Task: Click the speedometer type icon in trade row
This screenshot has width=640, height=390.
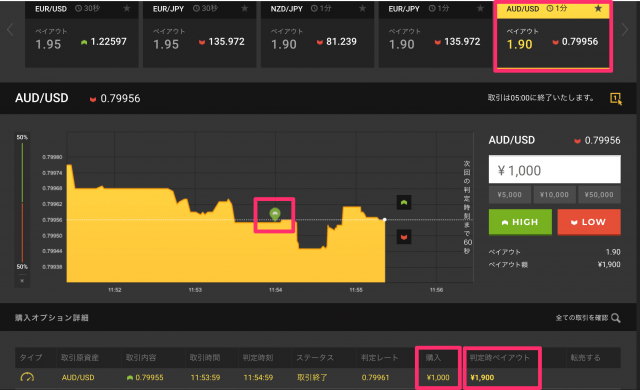Action: pos(27,377)
